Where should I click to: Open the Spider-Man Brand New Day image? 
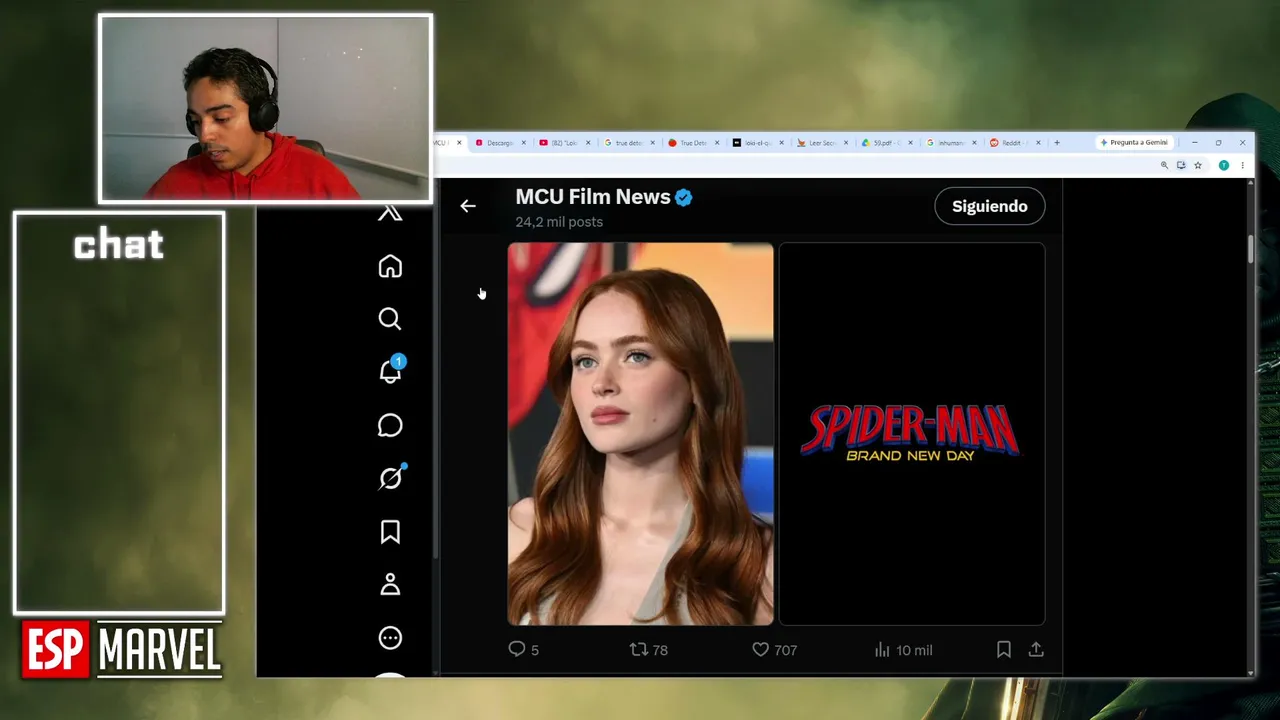click(912, 434)
